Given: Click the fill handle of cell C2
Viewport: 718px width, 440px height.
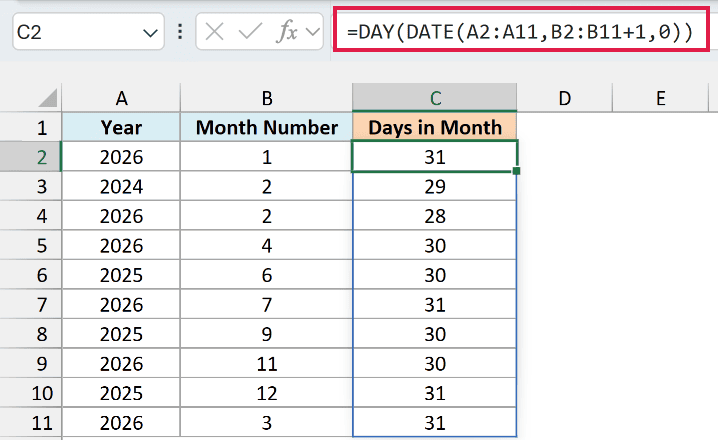Looking at the screenshot, I should click(517, 171).
